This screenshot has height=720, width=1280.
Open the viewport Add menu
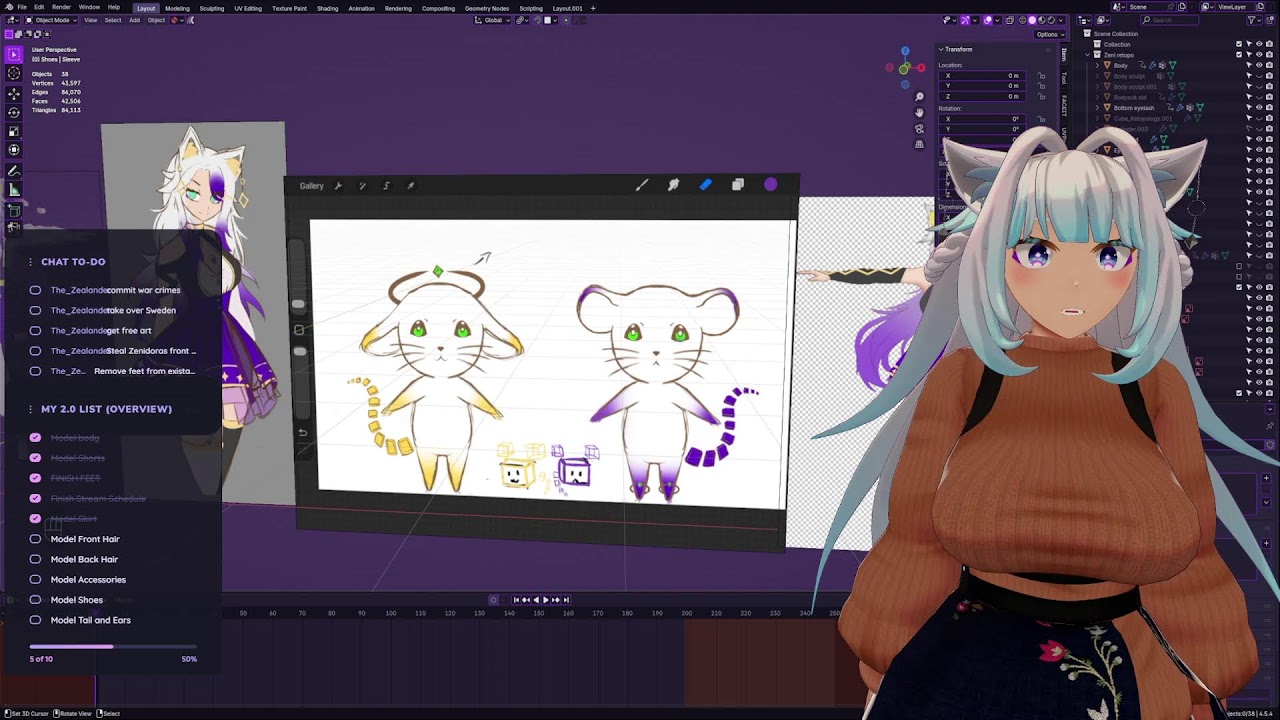(134, 20)
